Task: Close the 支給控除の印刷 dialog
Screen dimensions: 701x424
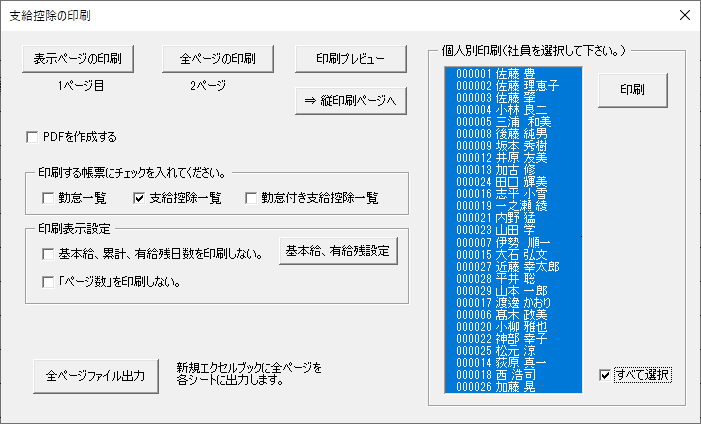Action: tap(684, 15)
